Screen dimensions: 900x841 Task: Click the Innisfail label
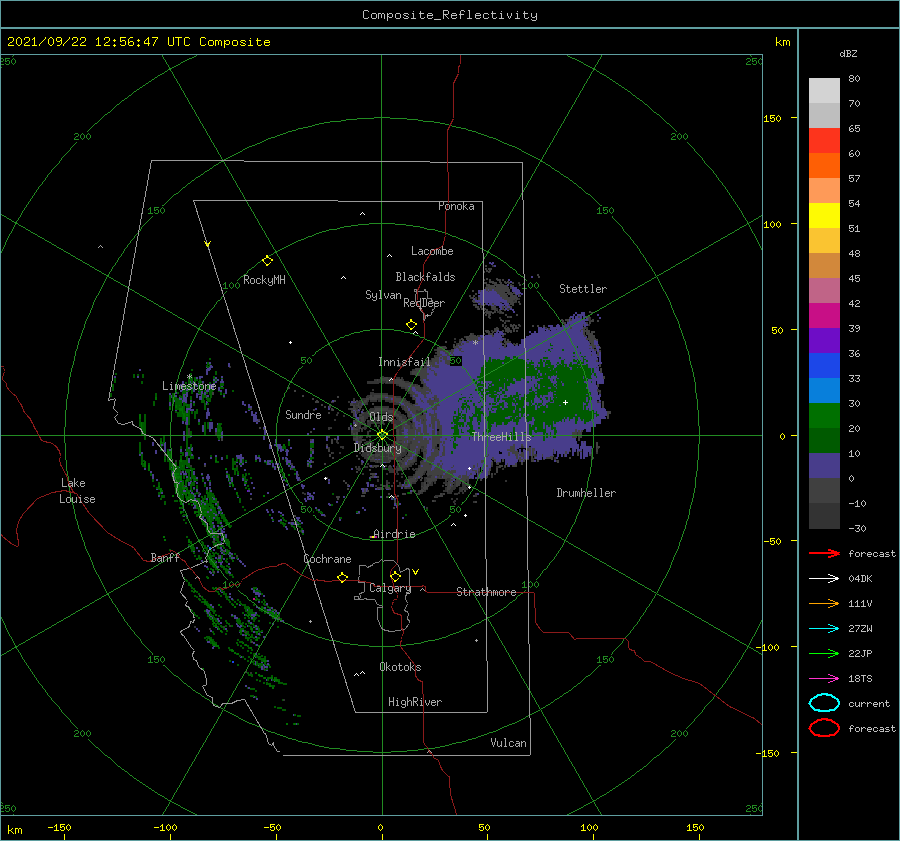coord(404,362)
